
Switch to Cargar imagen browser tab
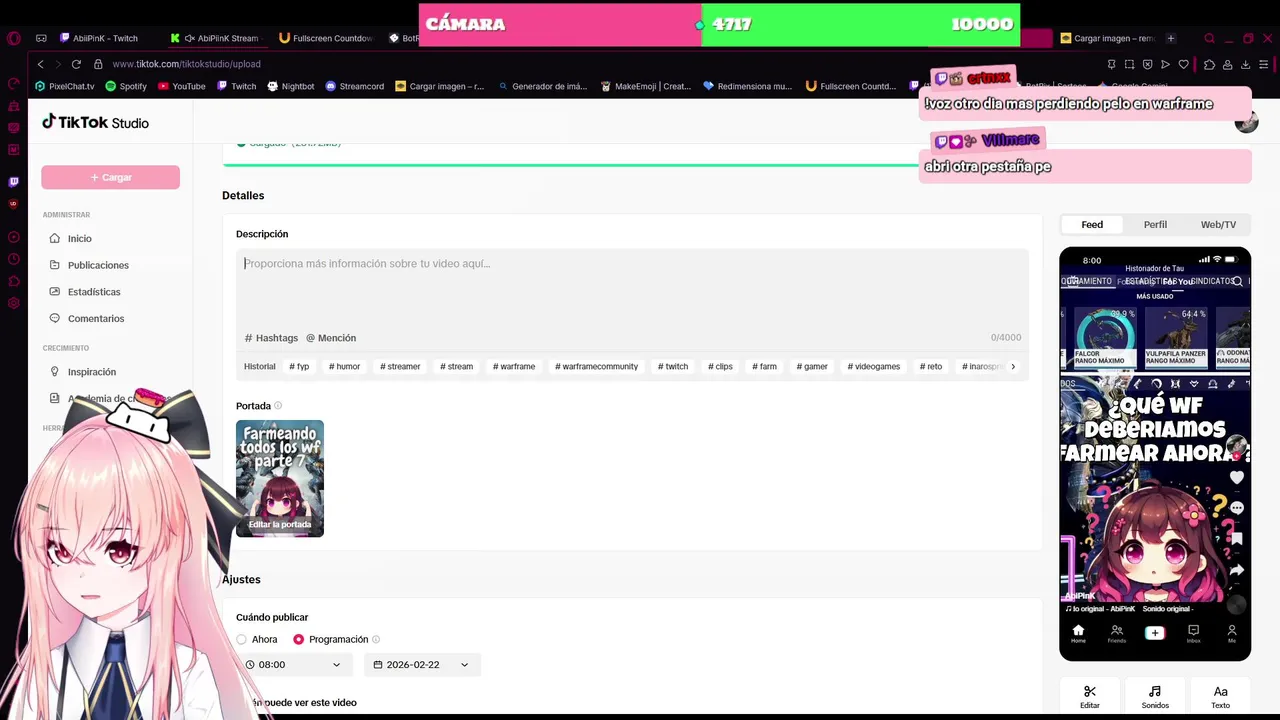tap(1106, 38)
